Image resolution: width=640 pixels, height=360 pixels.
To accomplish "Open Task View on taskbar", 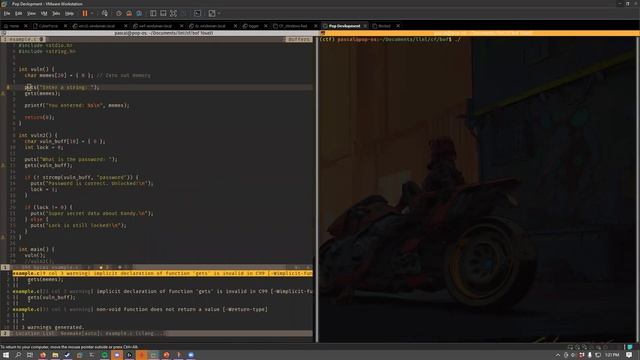I will [30, 355].
